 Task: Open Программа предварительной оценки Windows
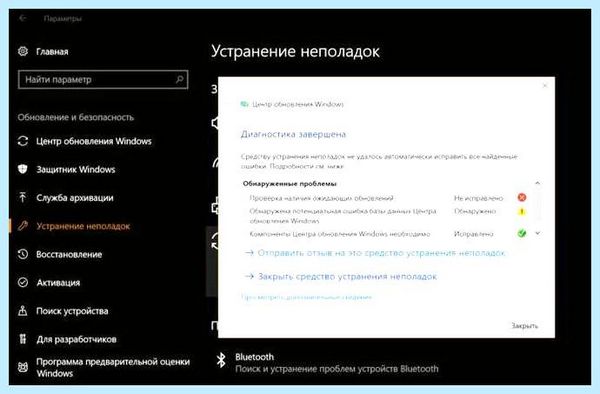113,367
